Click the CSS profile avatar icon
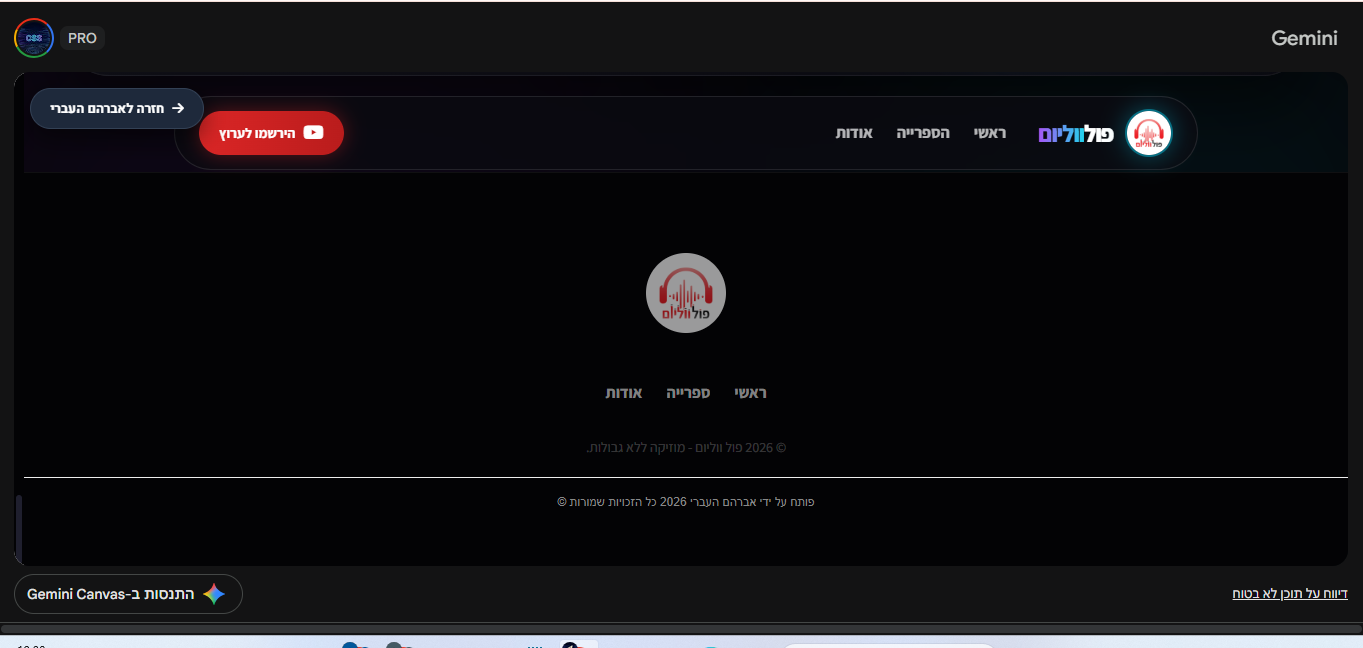 point(34,38)
